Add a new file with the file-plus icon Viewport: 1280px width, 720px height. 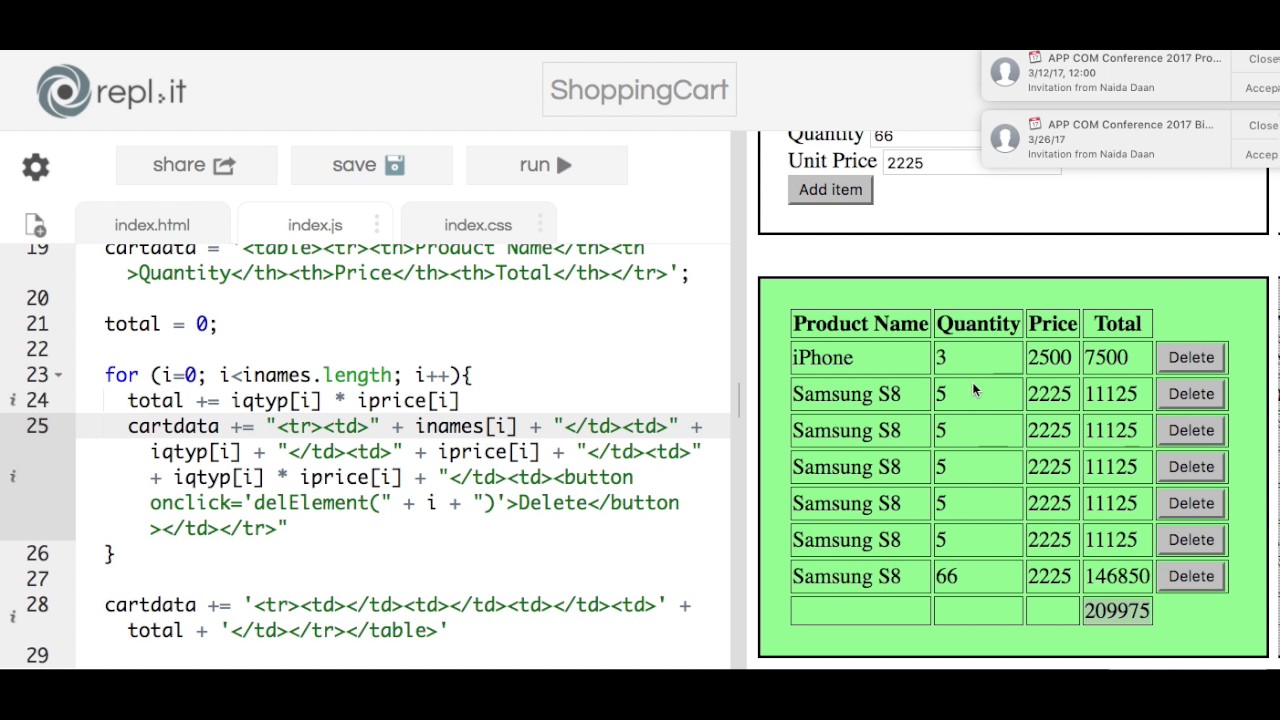point(35,225)
